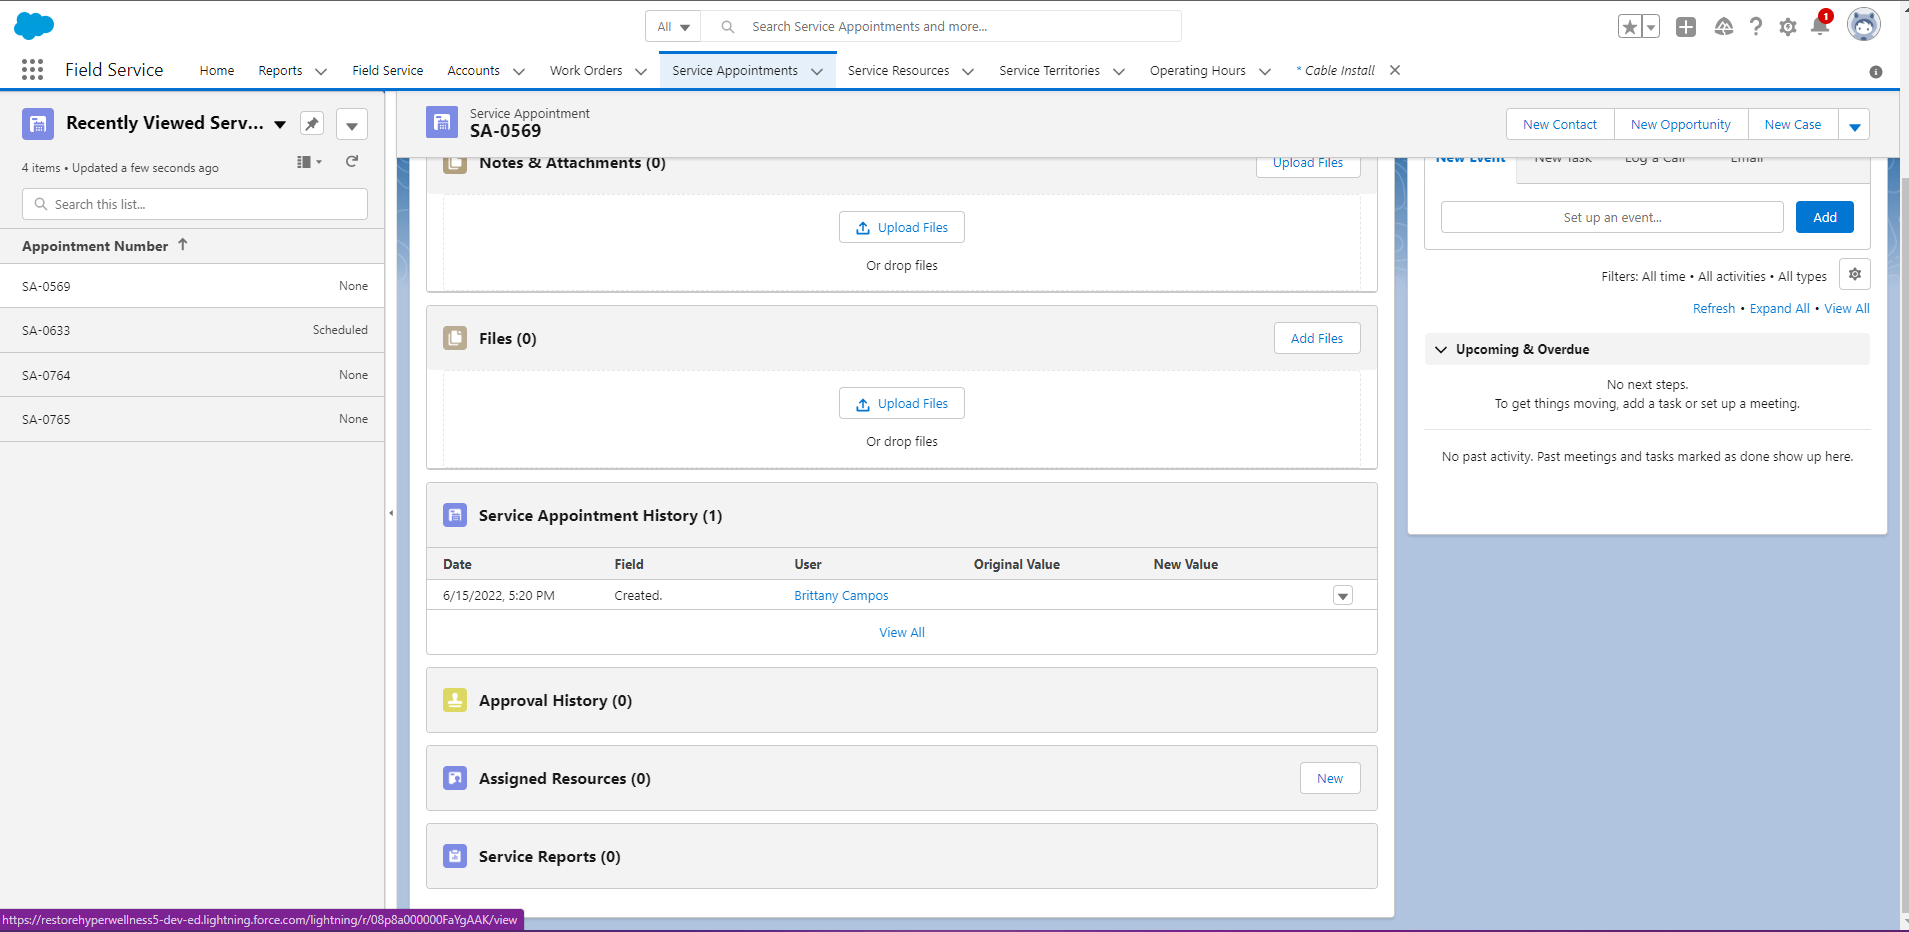1909x932 pixels.
Task: Sort by Appointment Number column arrow
Action: [x=183, y=245]
